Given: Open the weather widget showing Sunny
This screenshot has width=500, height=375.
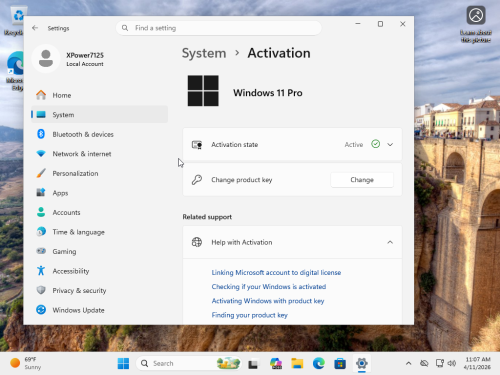Looking at the screenshot, I should (x=26, y=363).
